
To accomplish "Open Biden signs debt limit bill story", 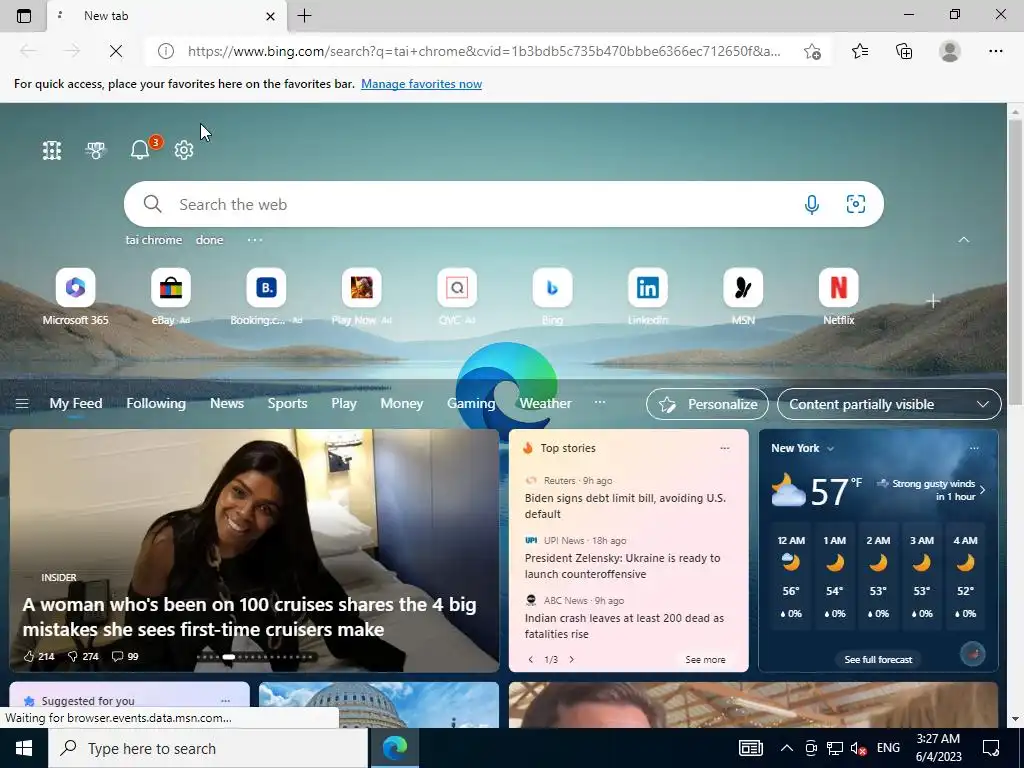I will [x=625, y=506].
